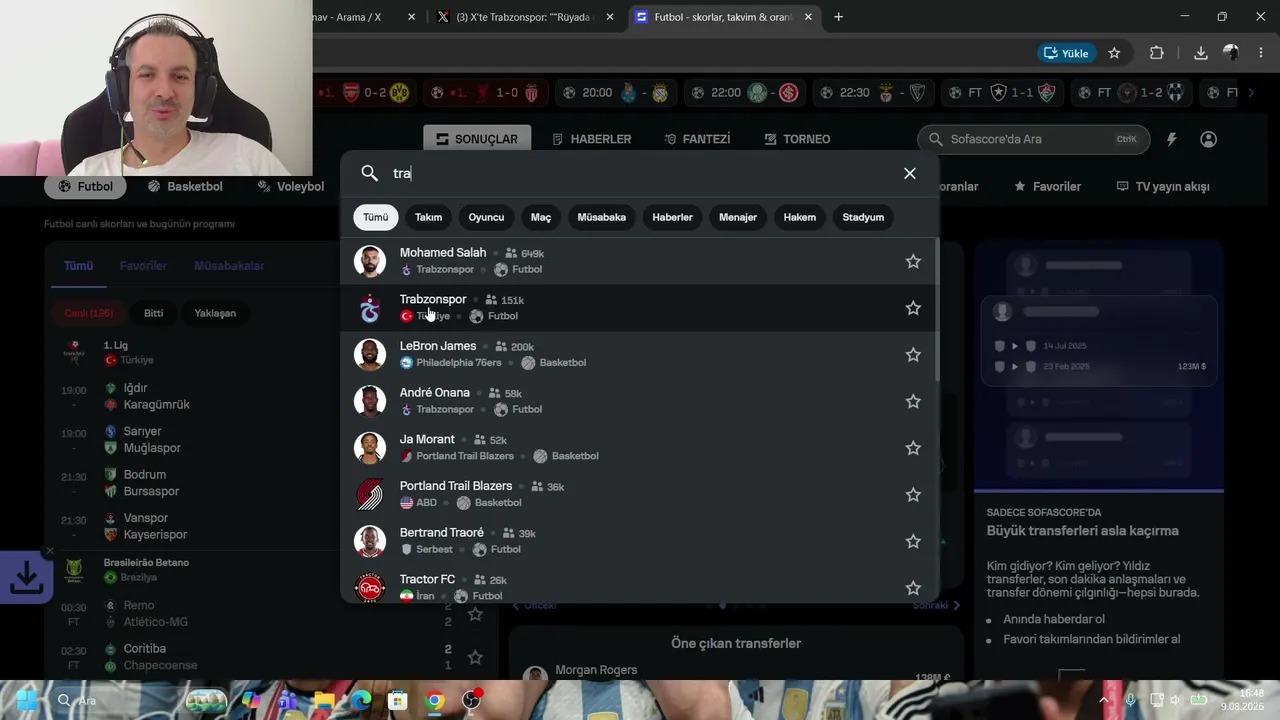Close the 'Futbol - skorlar' browser tab
The image size is (1280, 720).
(x=808, y=17)
